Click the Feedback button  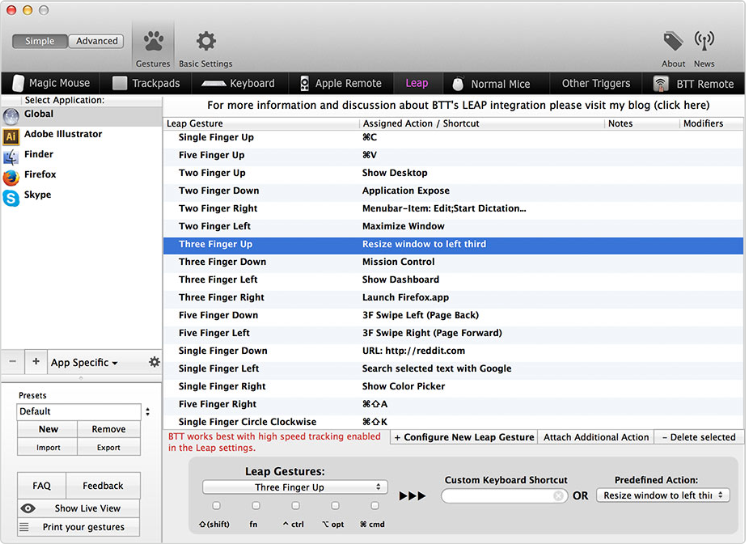pyautogui.click(x=103, y=485)
